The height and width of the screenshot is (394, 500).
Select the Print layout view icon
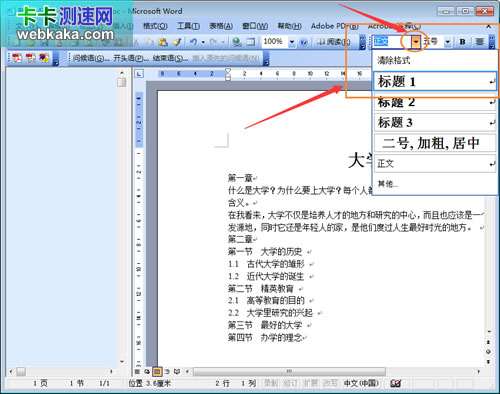coord(157,371)
